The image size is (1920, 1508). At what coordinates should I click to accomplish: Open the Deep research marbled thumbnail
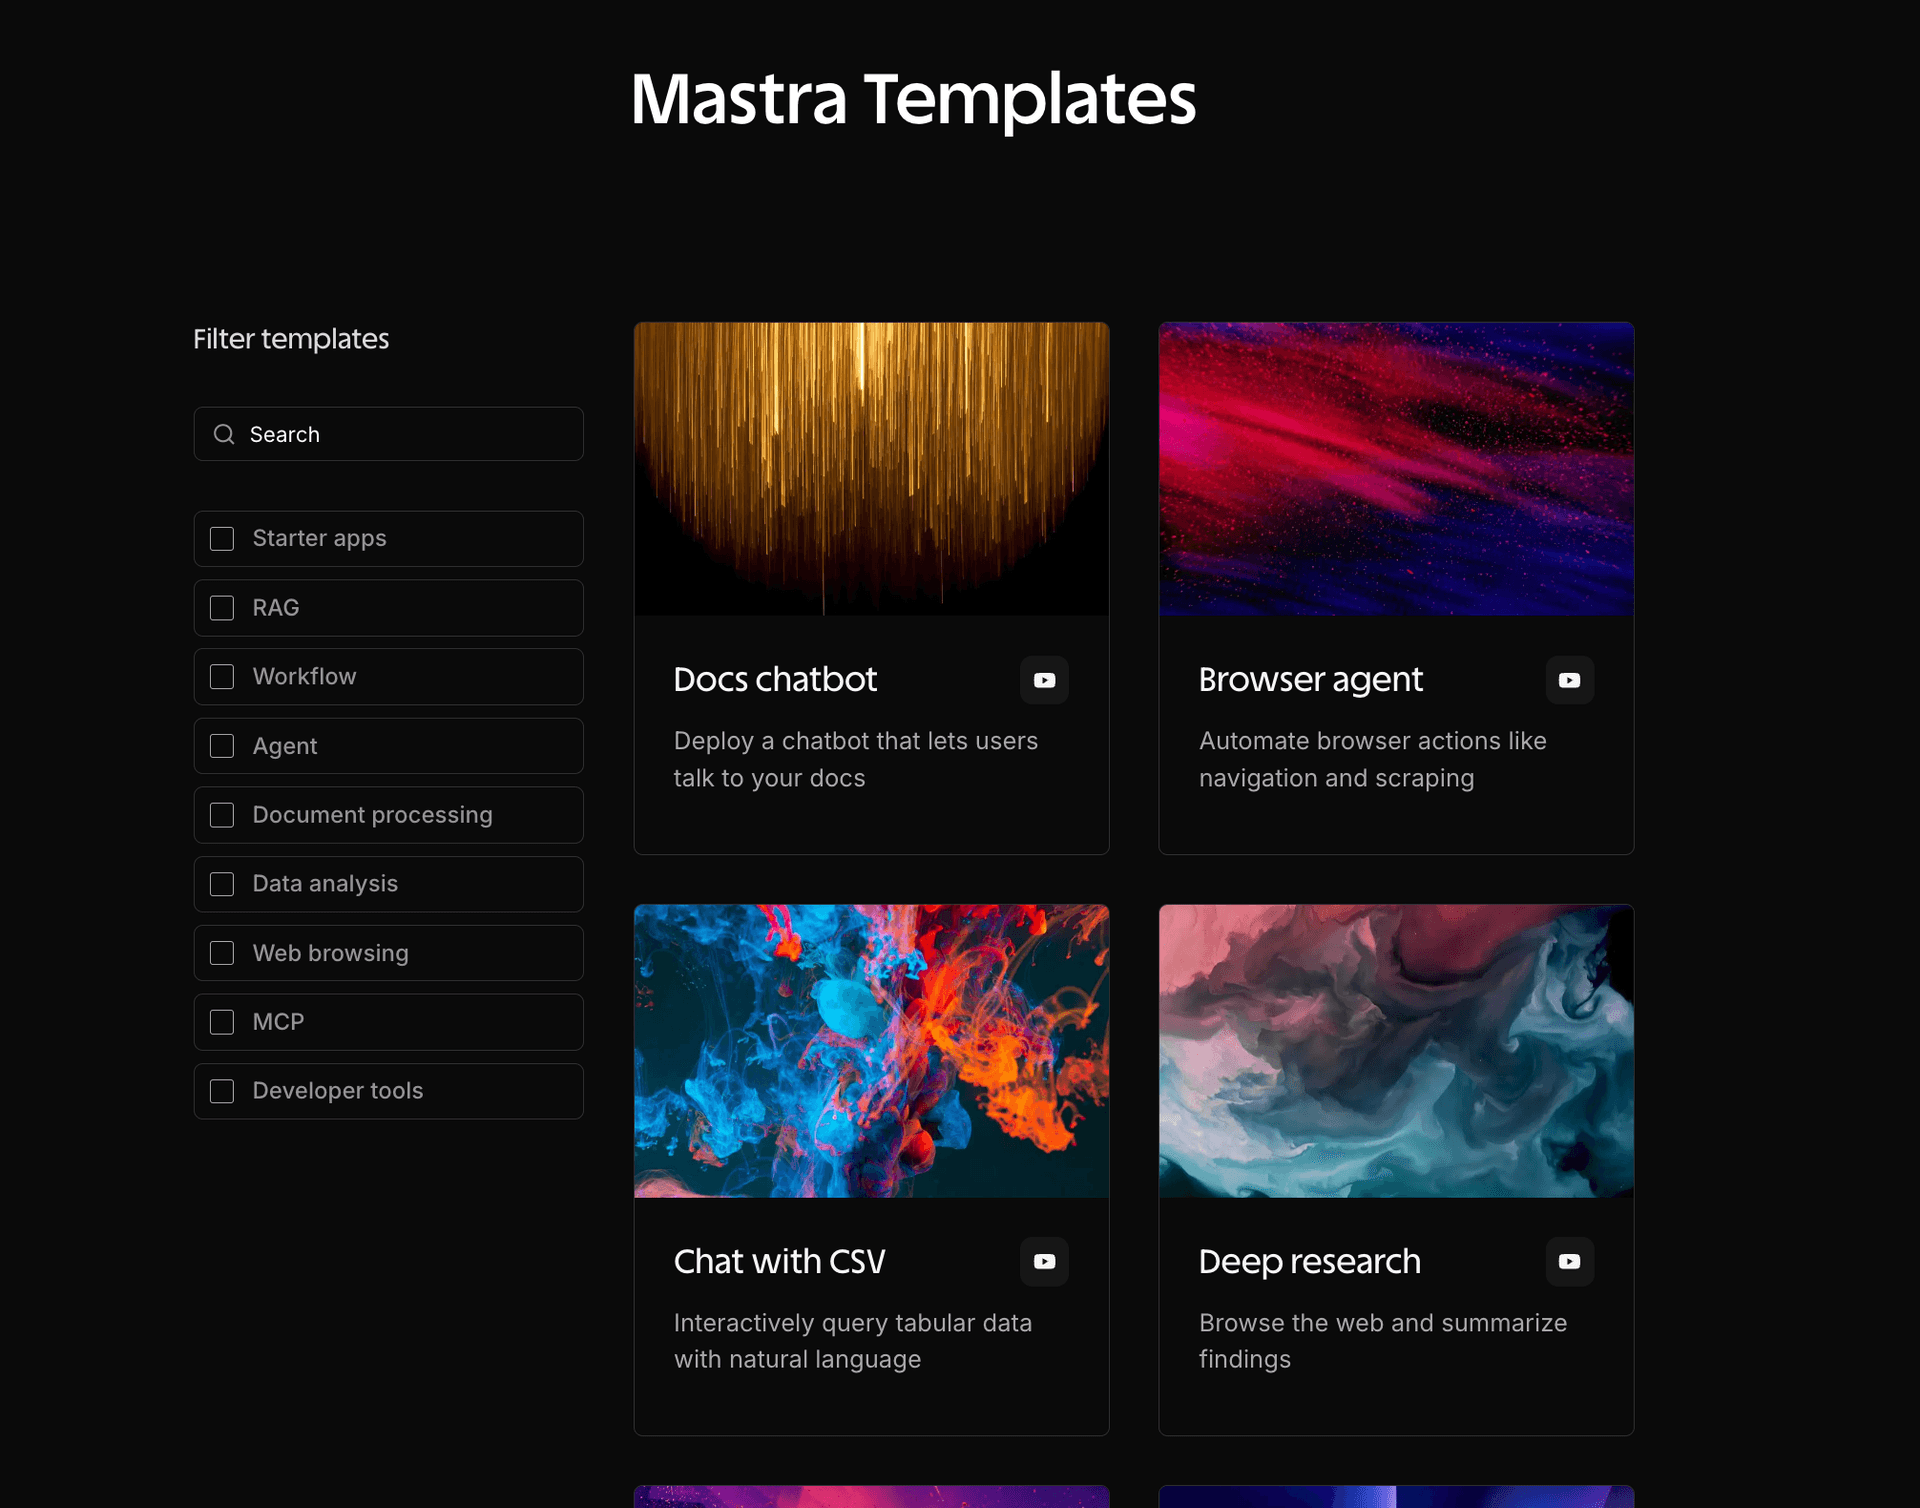(1396, 1051)
